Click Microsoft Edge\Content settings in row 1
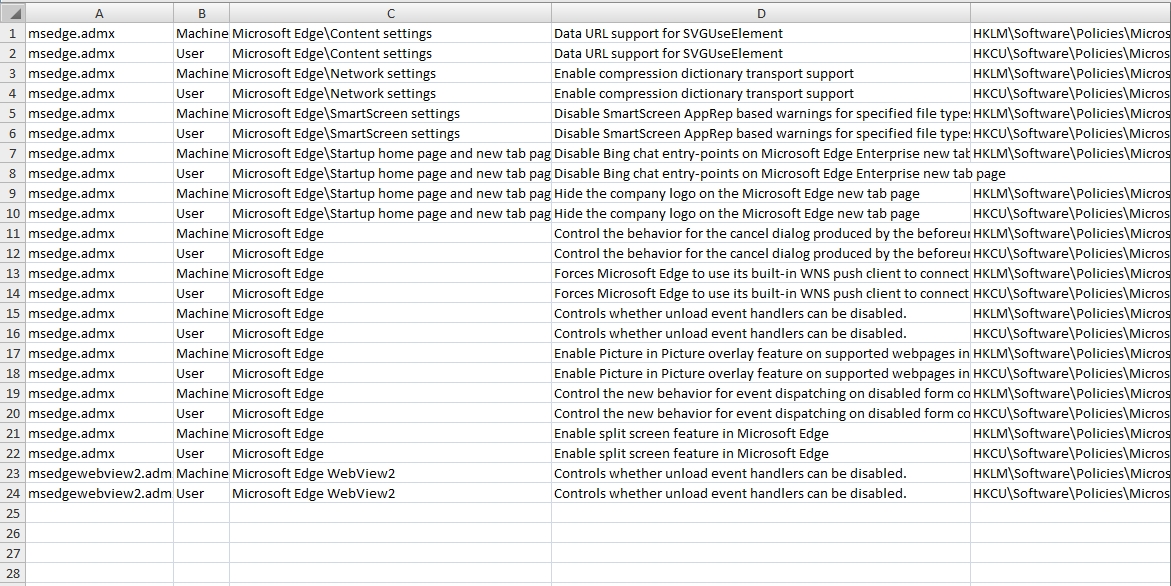This screenshot has height=586, width=1171. pyautogui.click(x=391, y=33)
